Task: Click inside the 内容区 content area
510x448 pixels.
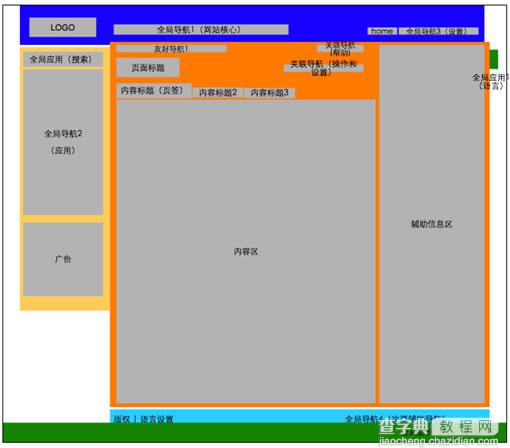Action: click(246, 251)
